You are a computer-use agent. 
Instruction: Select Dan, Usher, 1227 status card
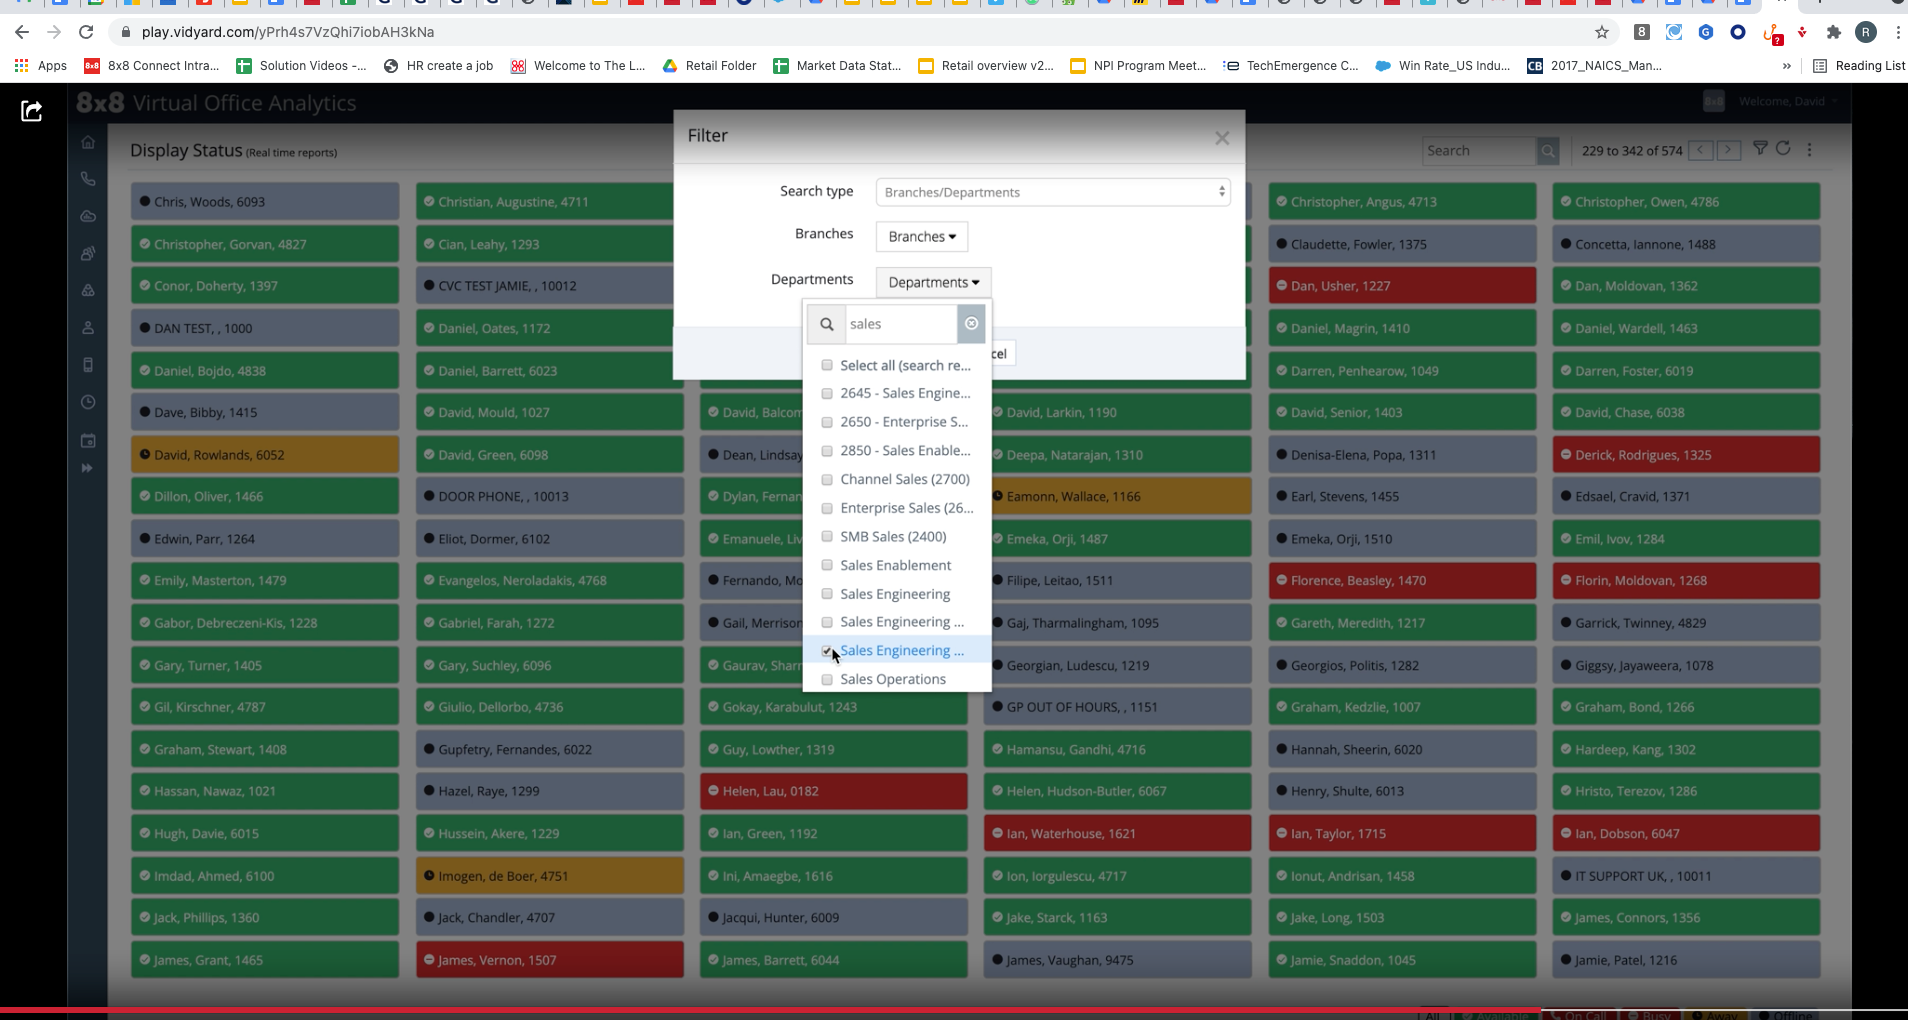click(1402, 286)
